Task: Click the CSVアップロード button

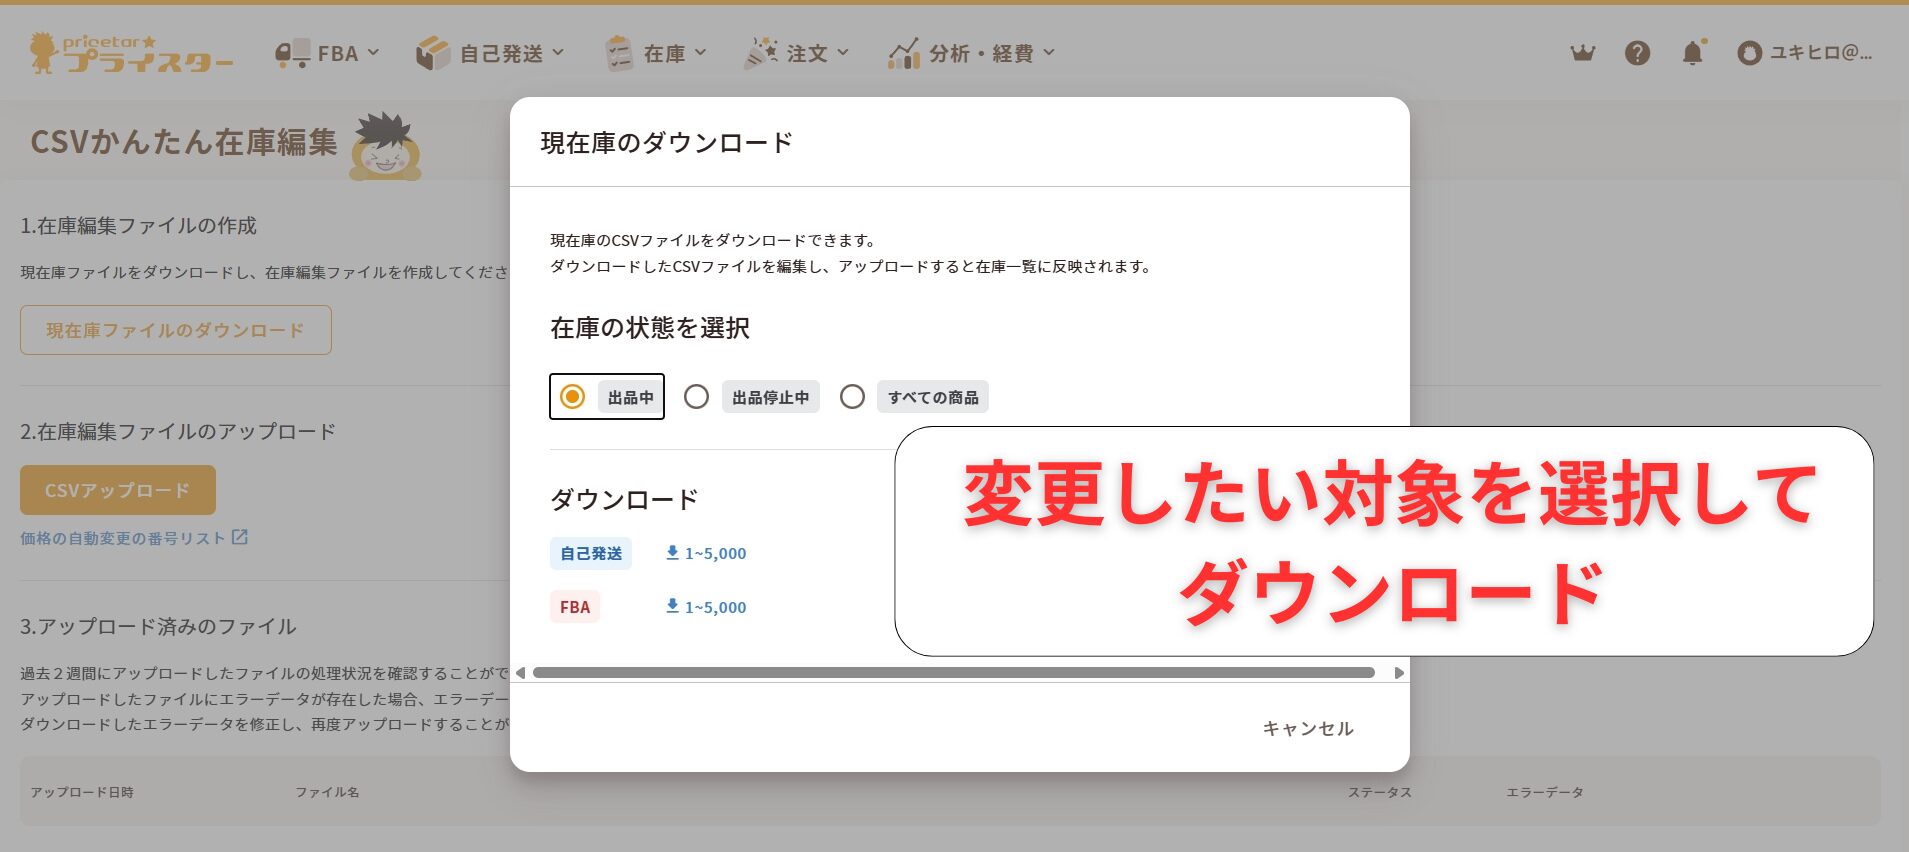Action: pyautogui.click(x=118, y=490)
